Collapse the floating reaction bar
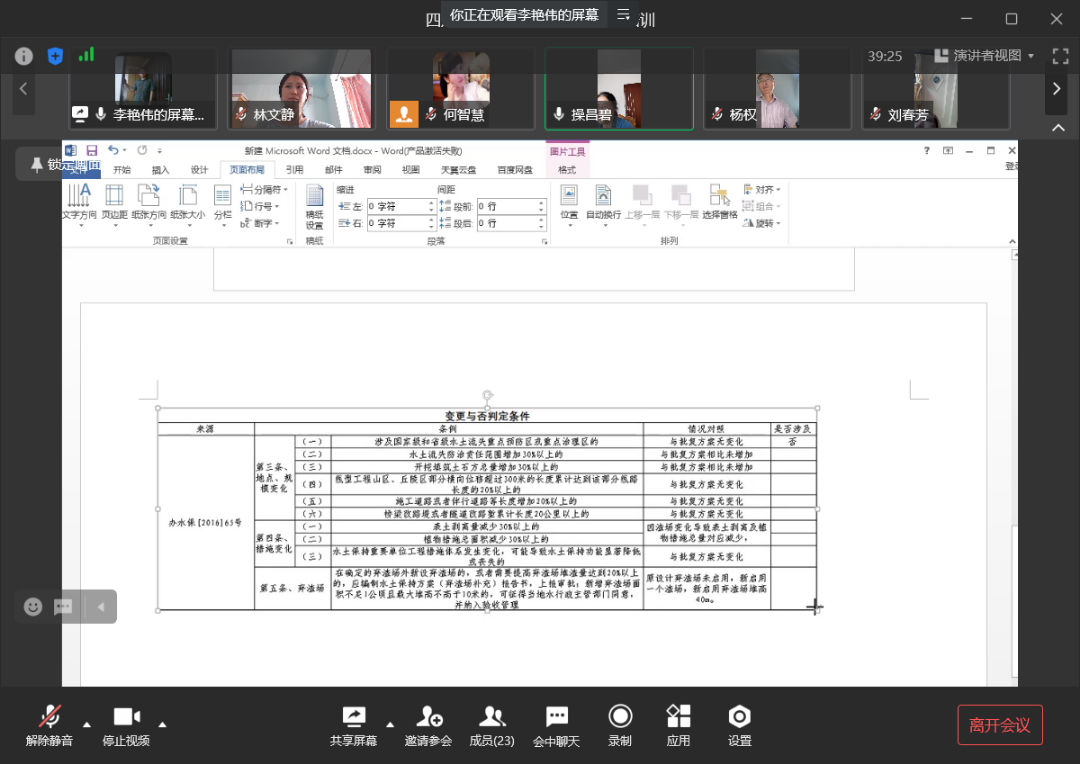The width and height of the screenshot is (1080, 764). pyautogui.click(x=101, y=606)
